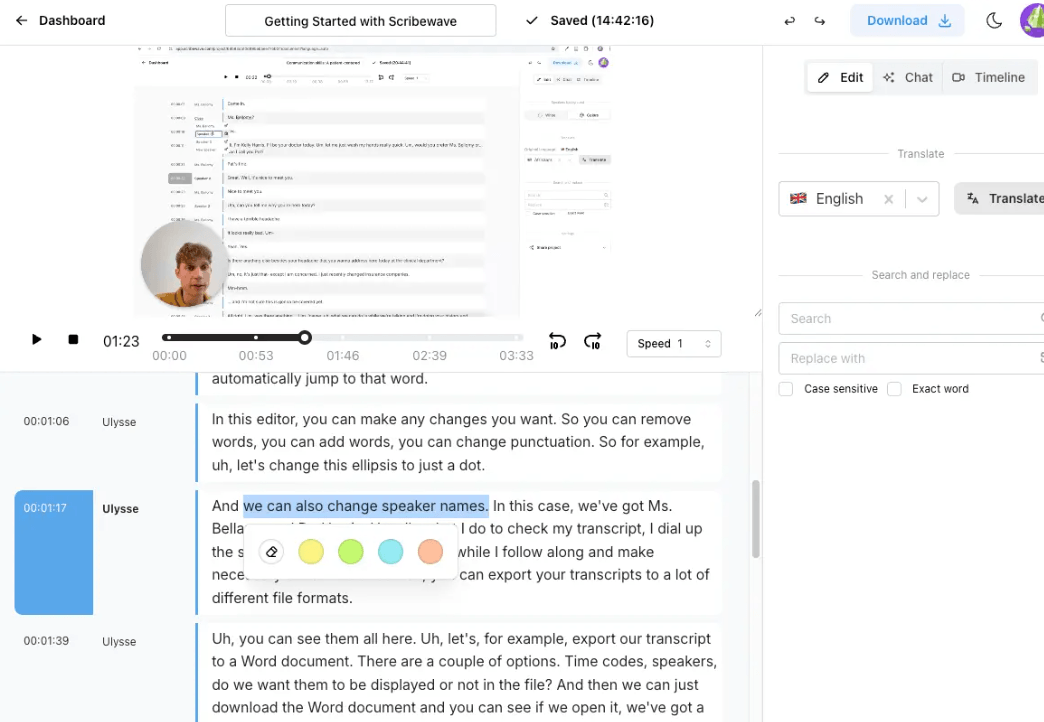Click the video preview thumbnail
Screen dimensions: 1044x722
(373, 181)
